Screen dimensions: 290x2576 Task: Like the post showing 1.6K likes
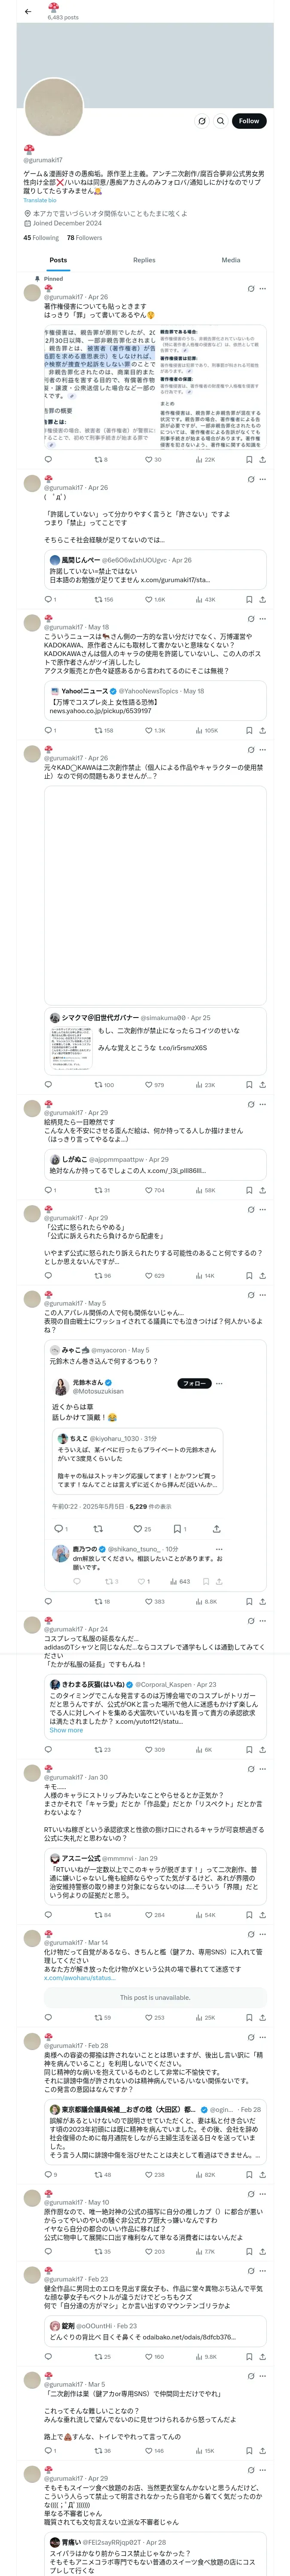153,600
